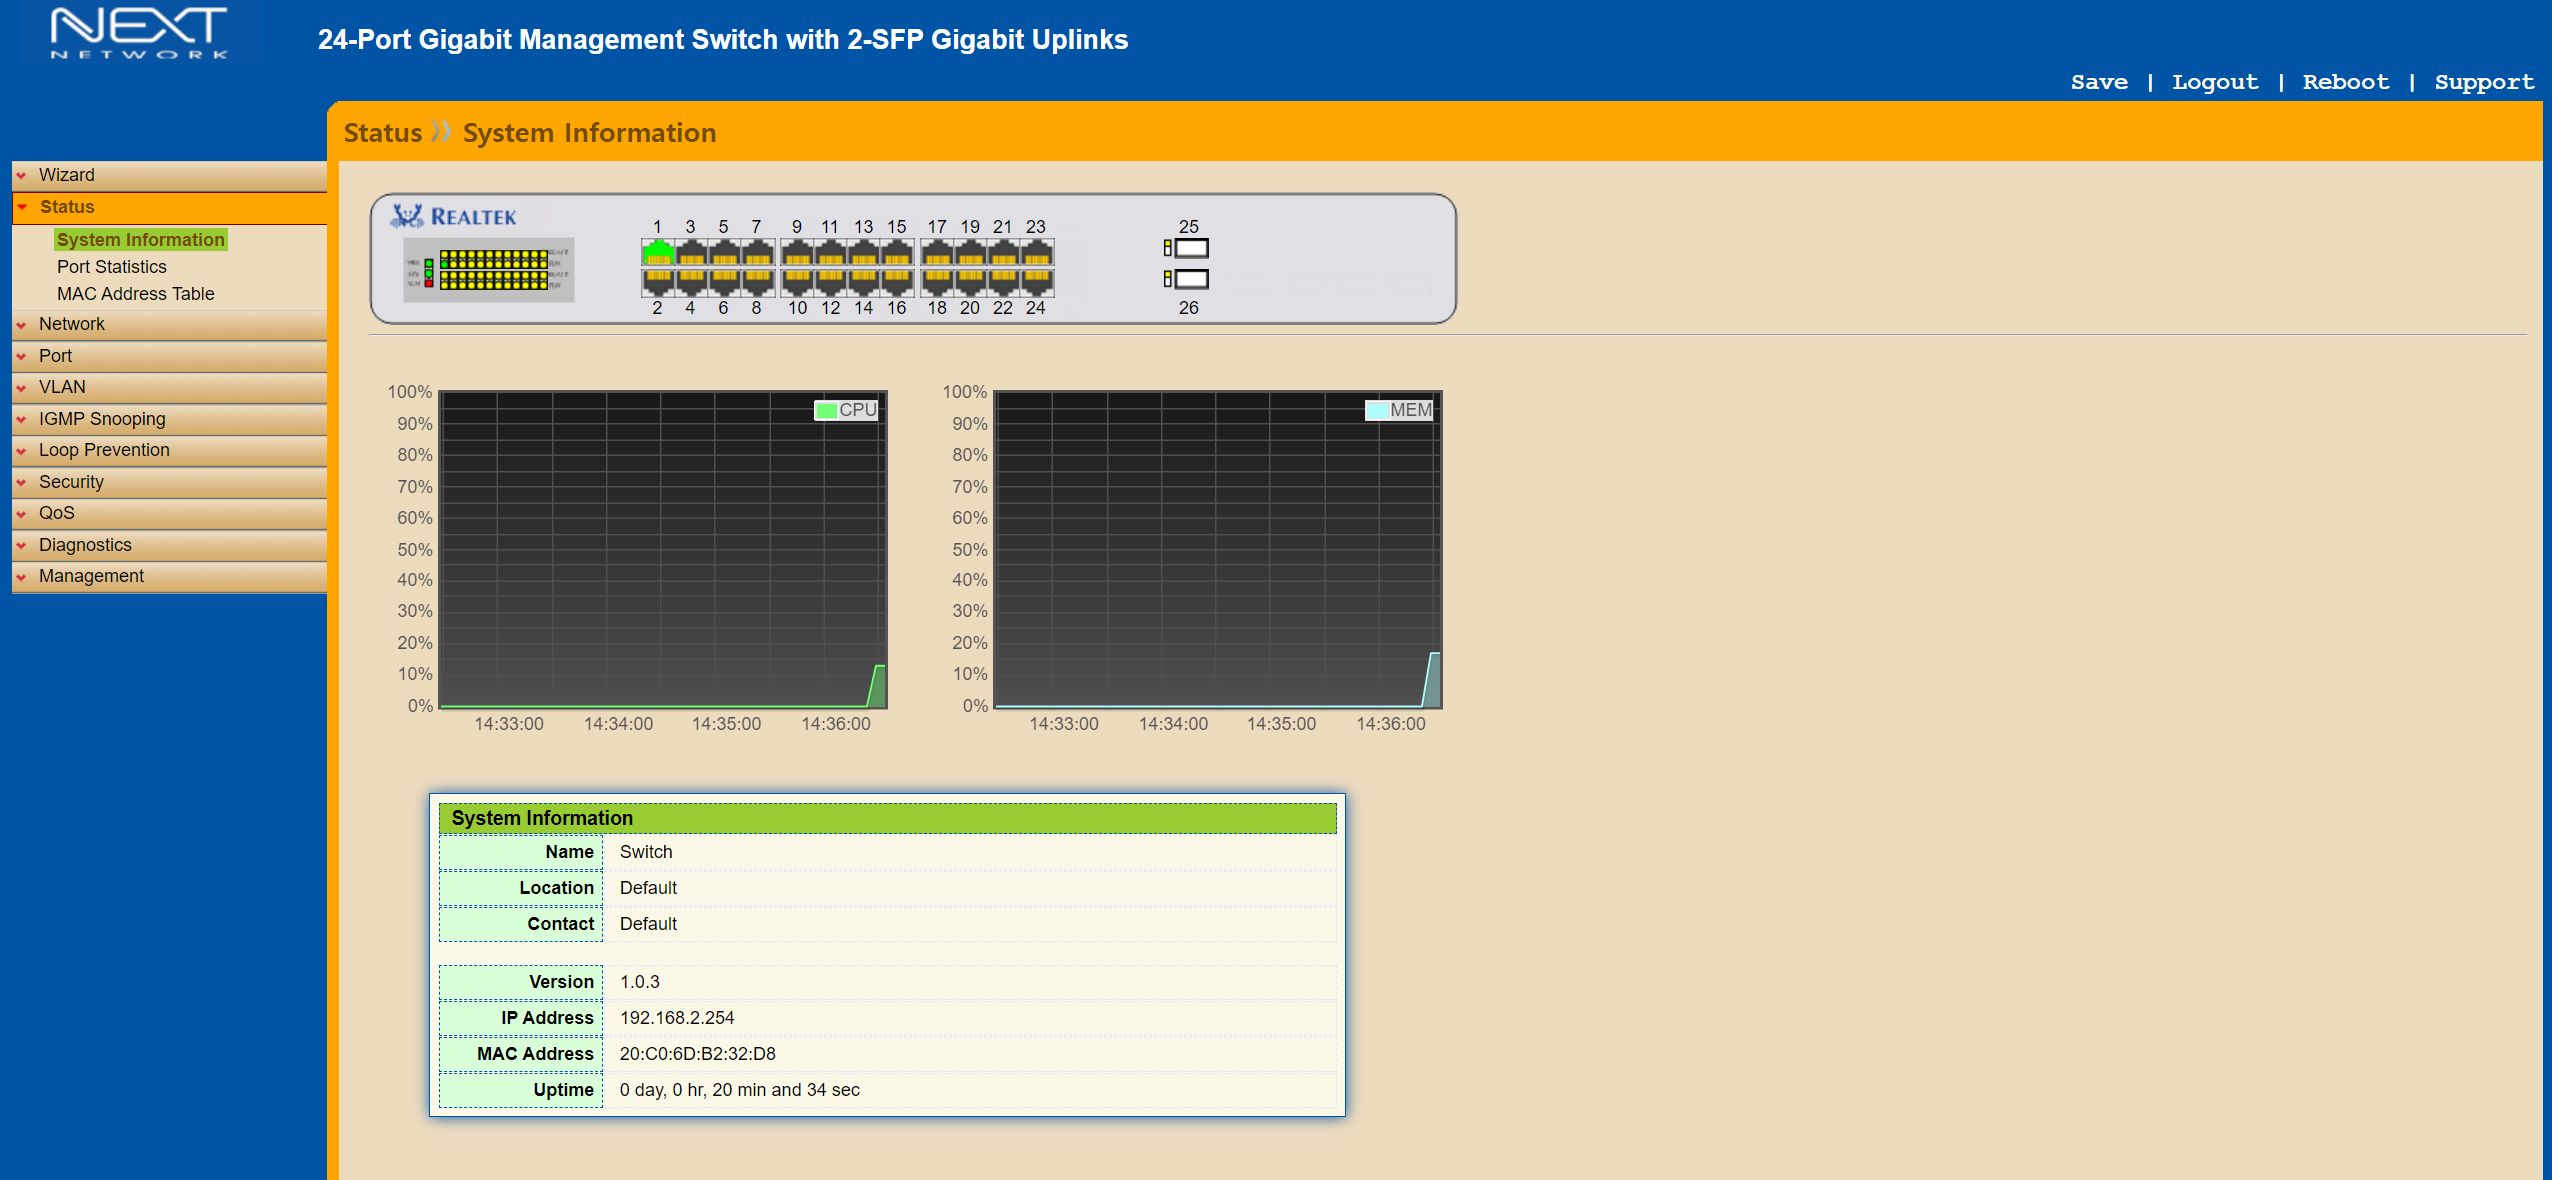Click the Logout link
Image resolution: width=2552 pixels, height=1180 pixels.
pyautogui.click(x=2214, y=82)
